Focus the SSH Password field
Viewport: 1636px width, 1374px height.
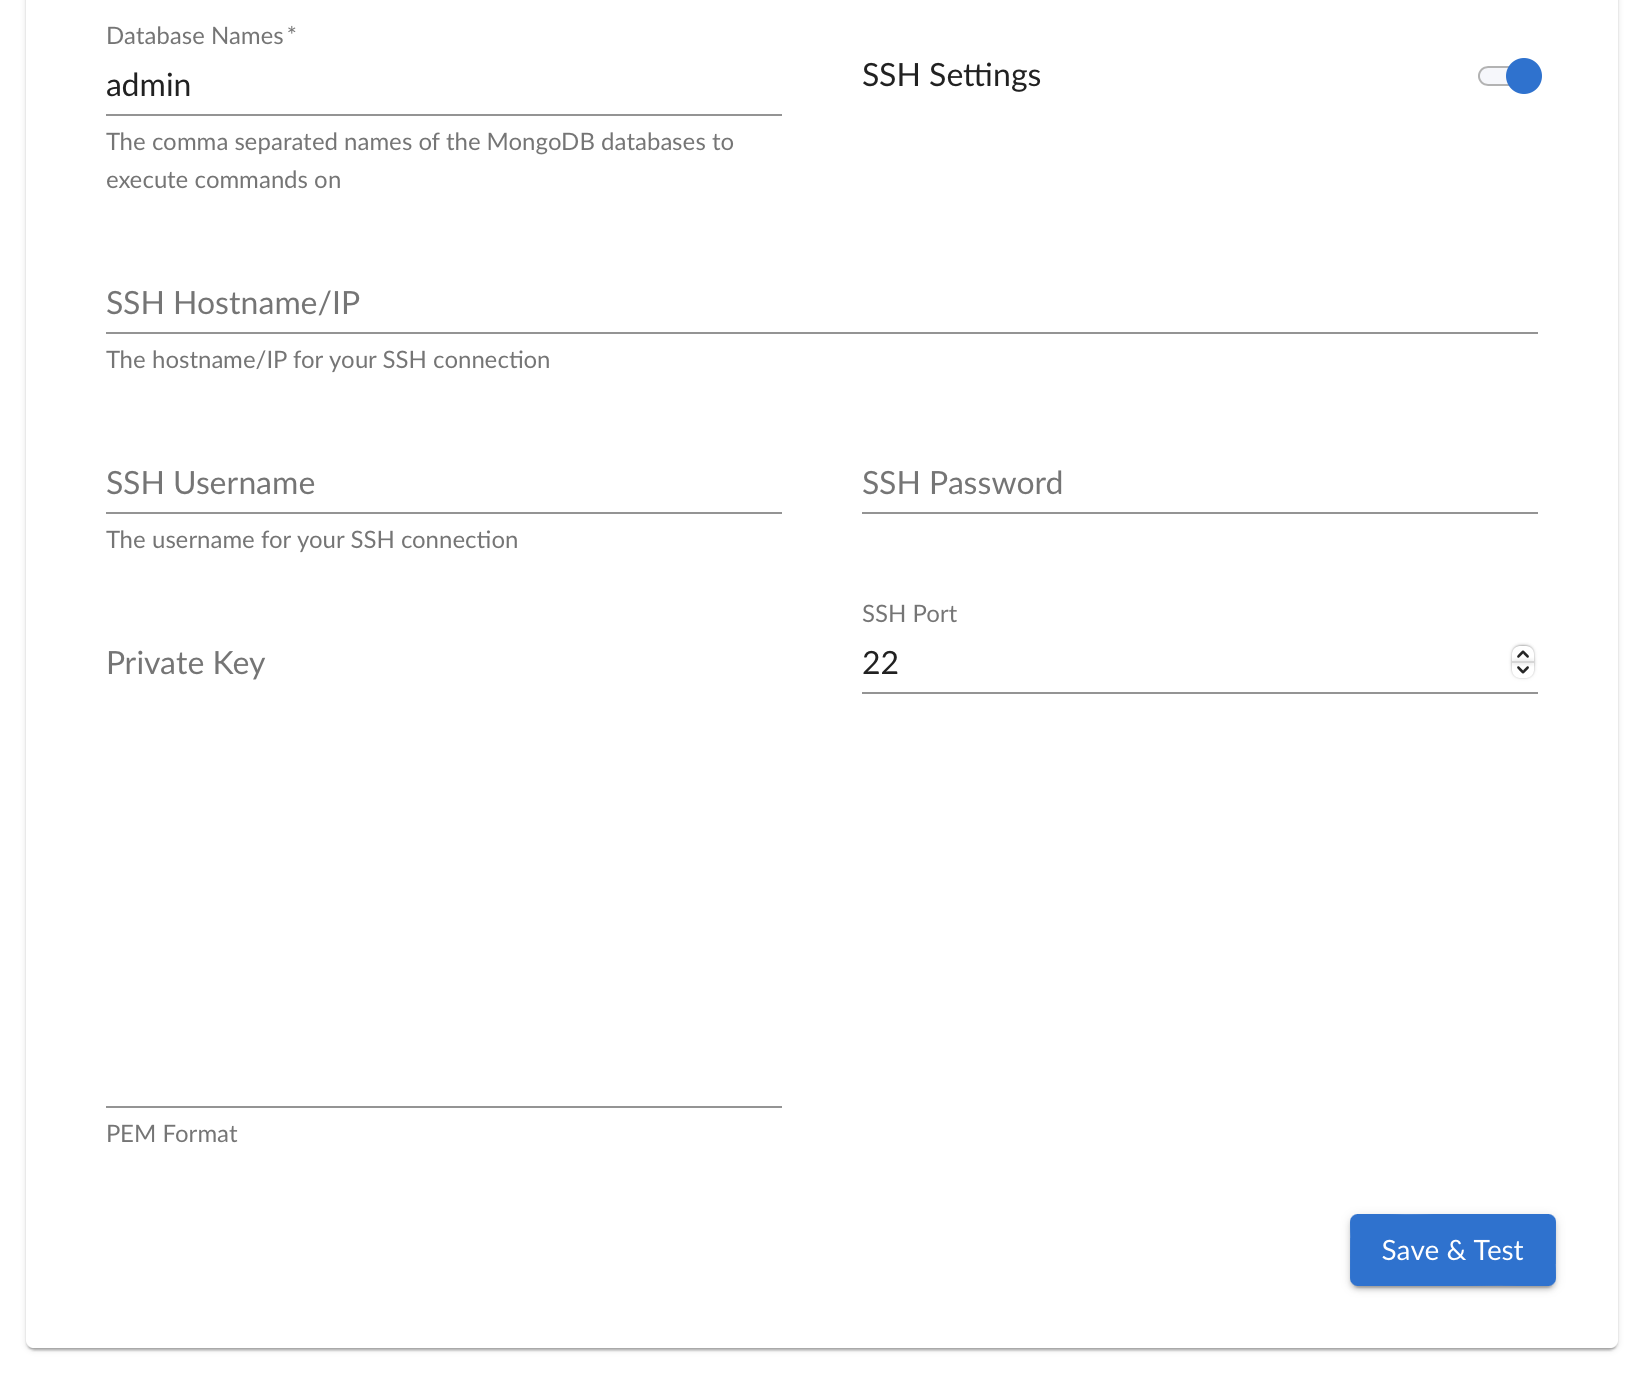point(1198,484)
